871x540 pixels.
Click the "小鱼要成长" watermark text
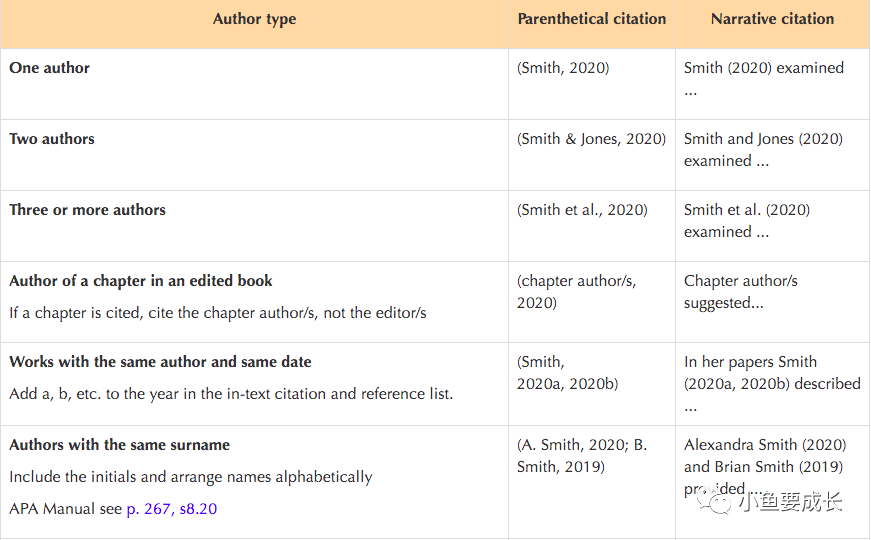790,501
